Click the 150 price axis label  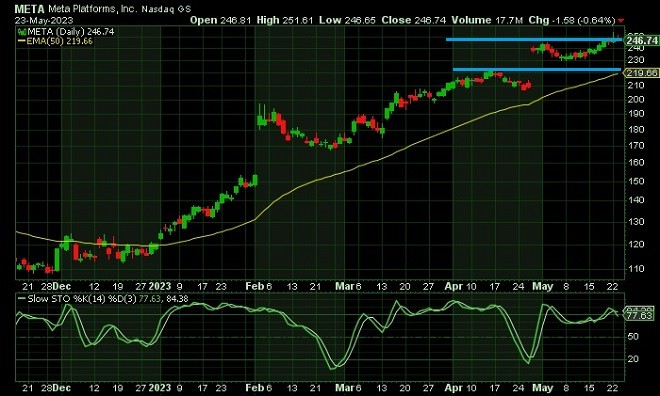[x=636, y=181]
